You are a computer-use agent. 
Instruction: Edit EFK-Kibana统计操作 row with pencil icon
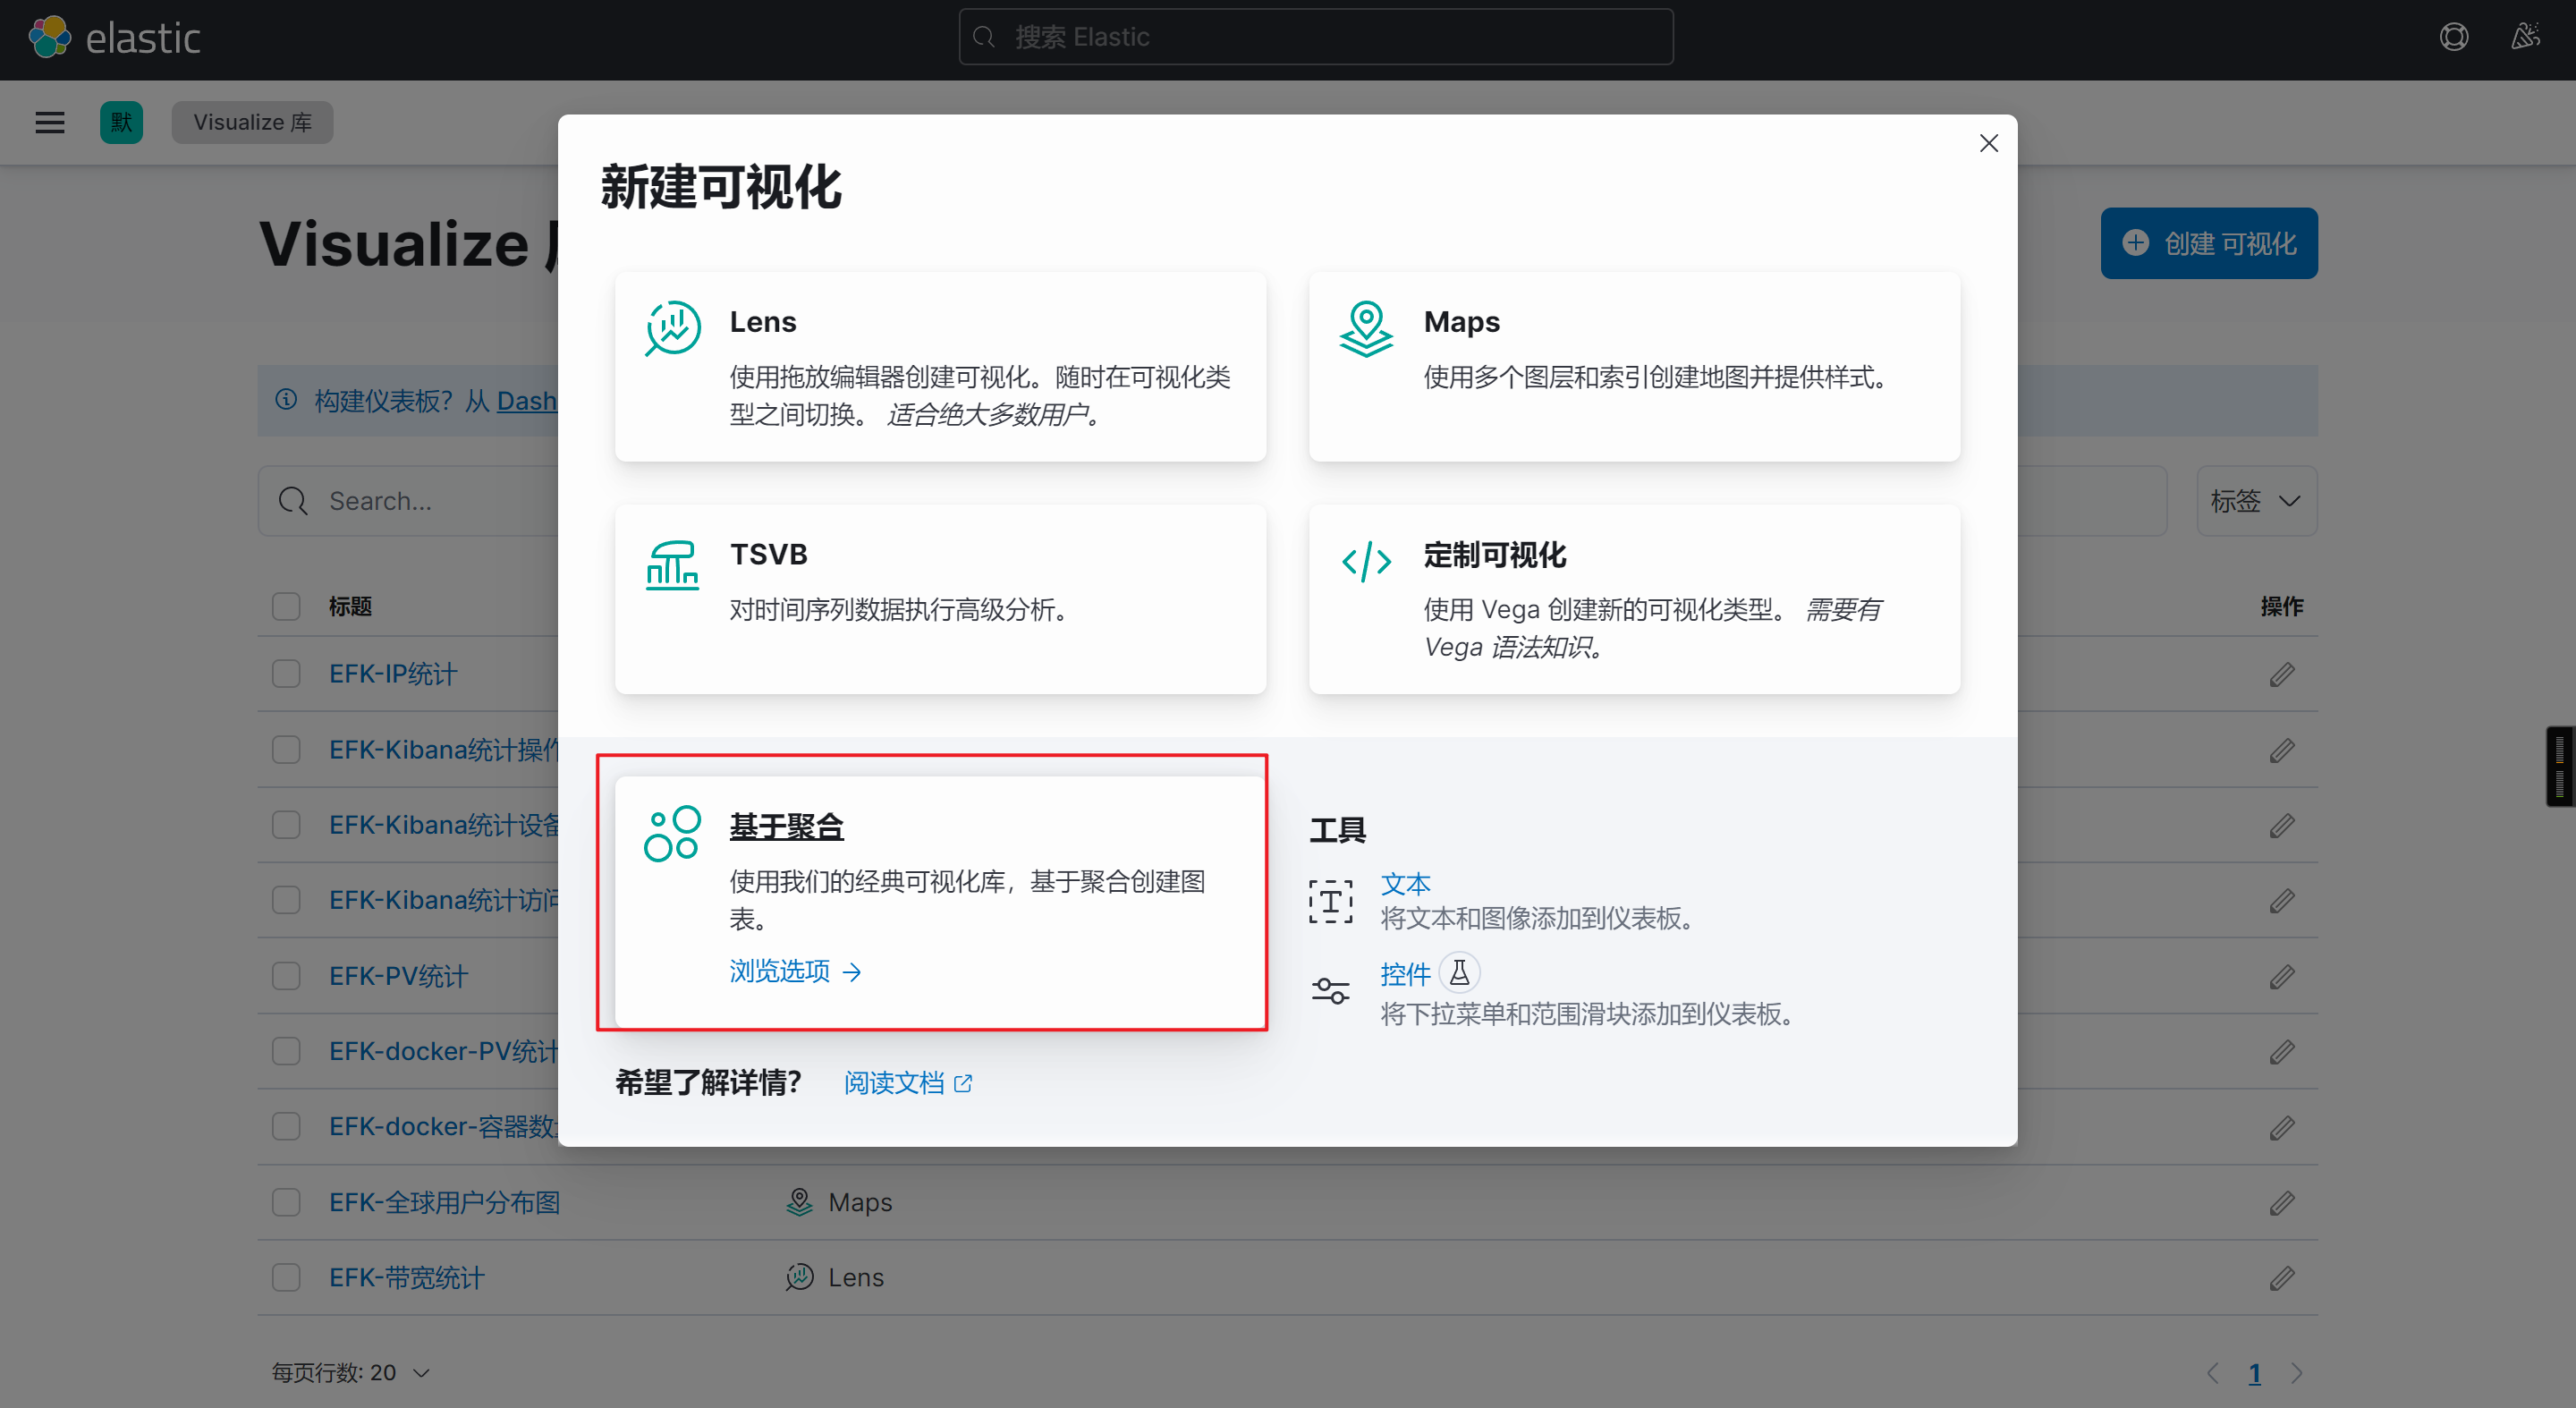[x=2281, y=750]
